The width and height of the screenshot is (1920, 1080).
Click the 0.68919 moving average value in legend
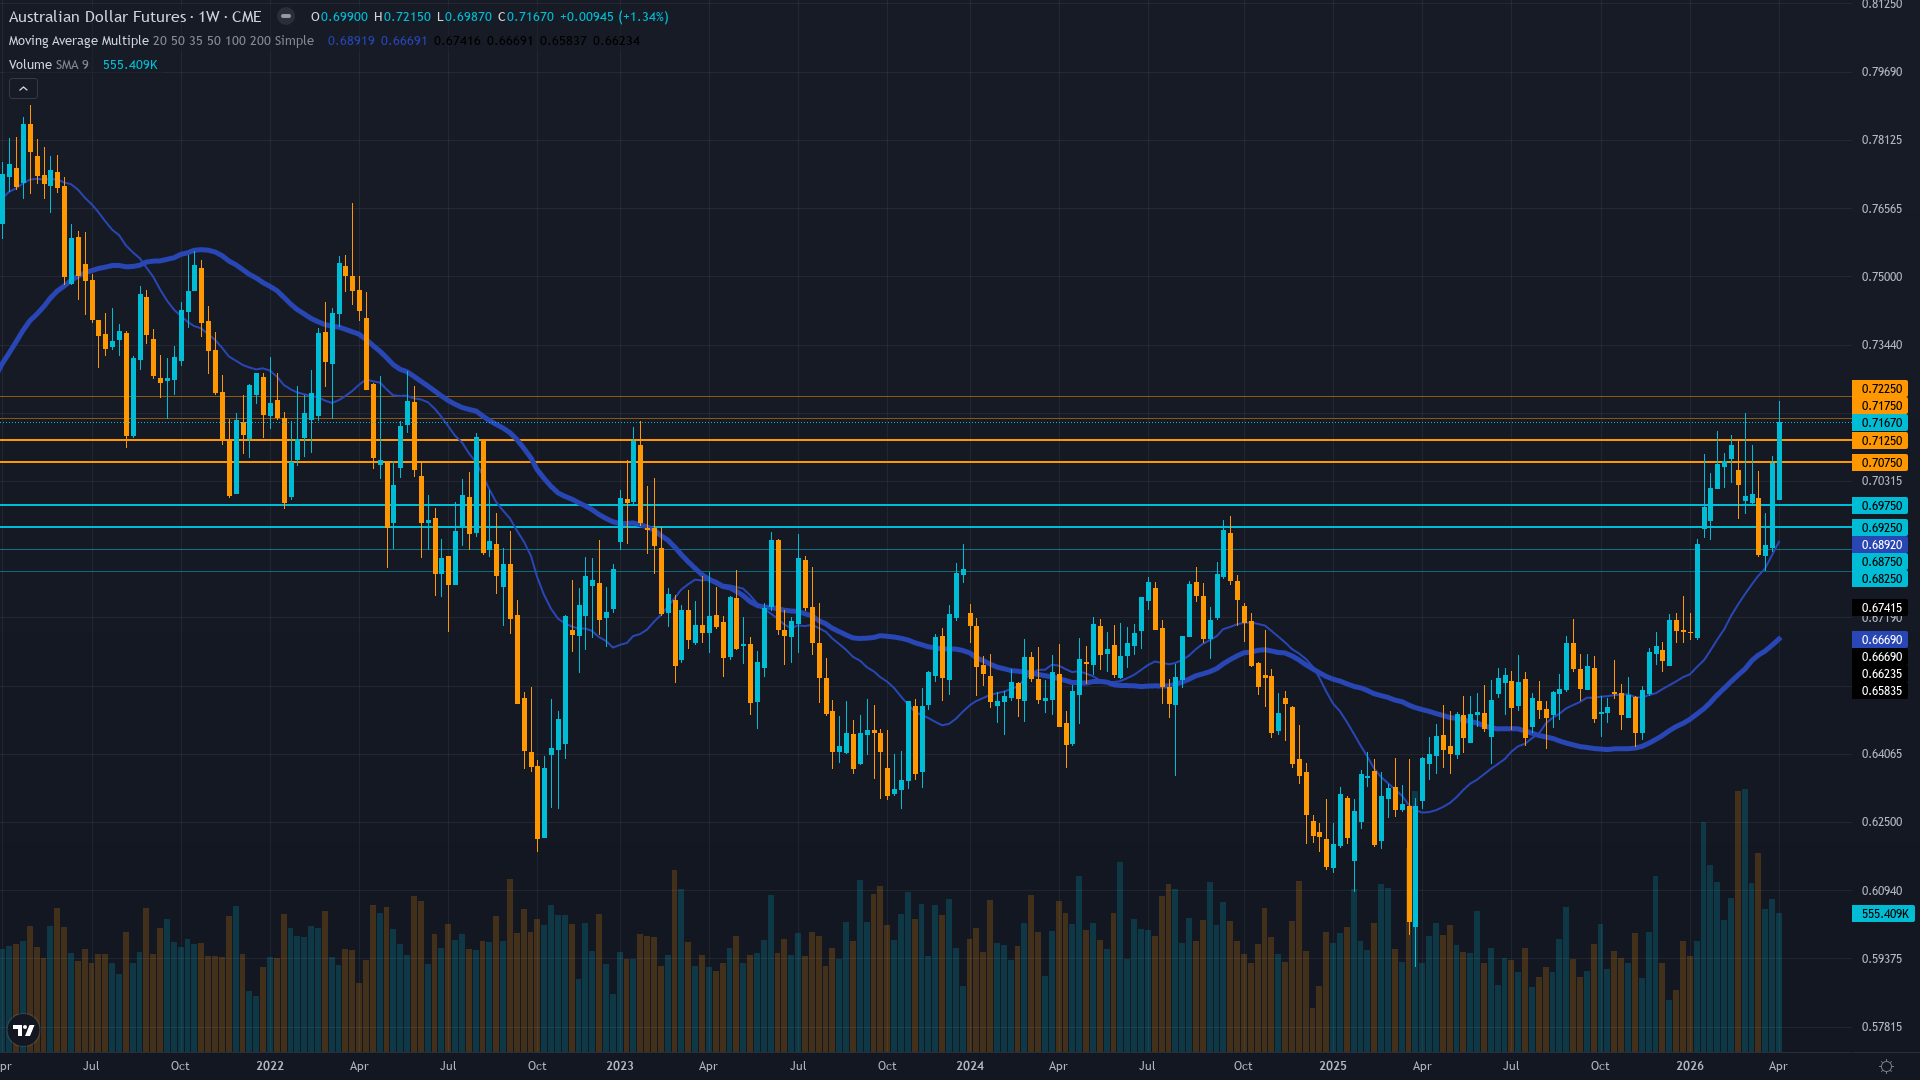click(x=351, y=41)
